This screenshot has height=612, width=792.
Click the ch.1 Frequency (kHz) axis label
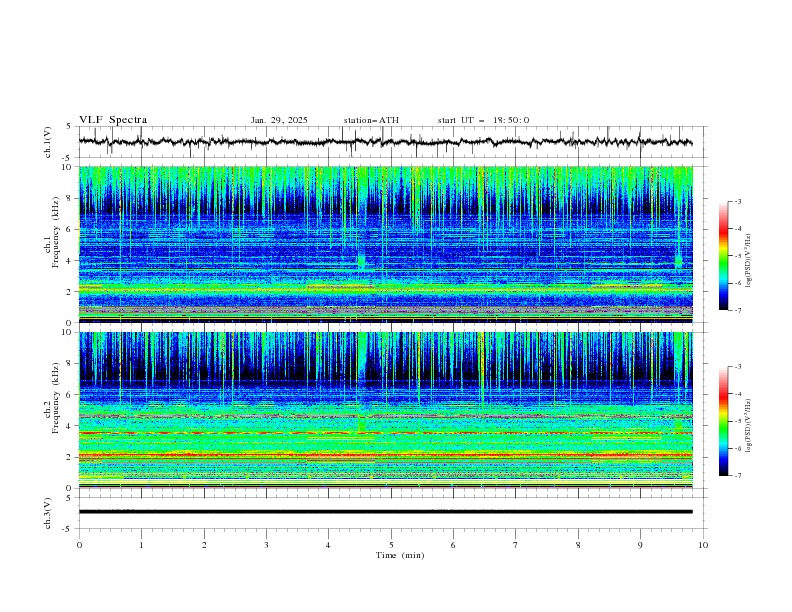click(x=52, y=232)
